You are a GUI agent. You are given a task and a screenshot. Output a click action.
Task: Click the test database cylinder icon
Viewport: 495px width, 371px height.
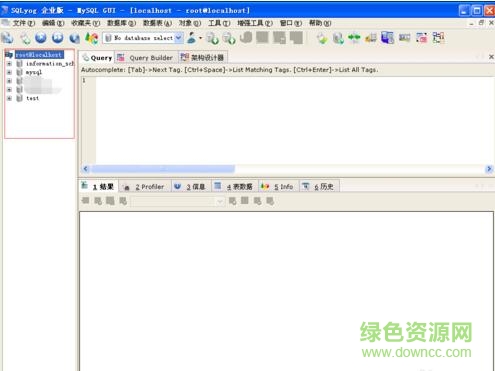point(20,98)
